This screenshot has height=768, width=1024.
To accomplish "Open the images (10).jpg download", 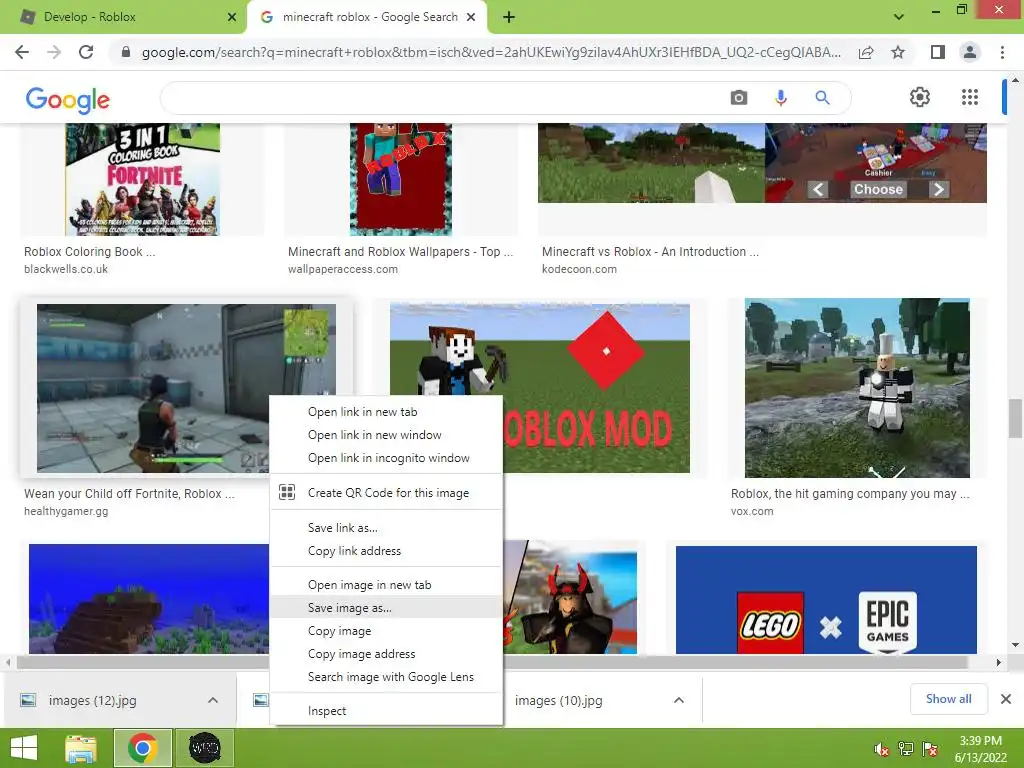I will point(558,701).
